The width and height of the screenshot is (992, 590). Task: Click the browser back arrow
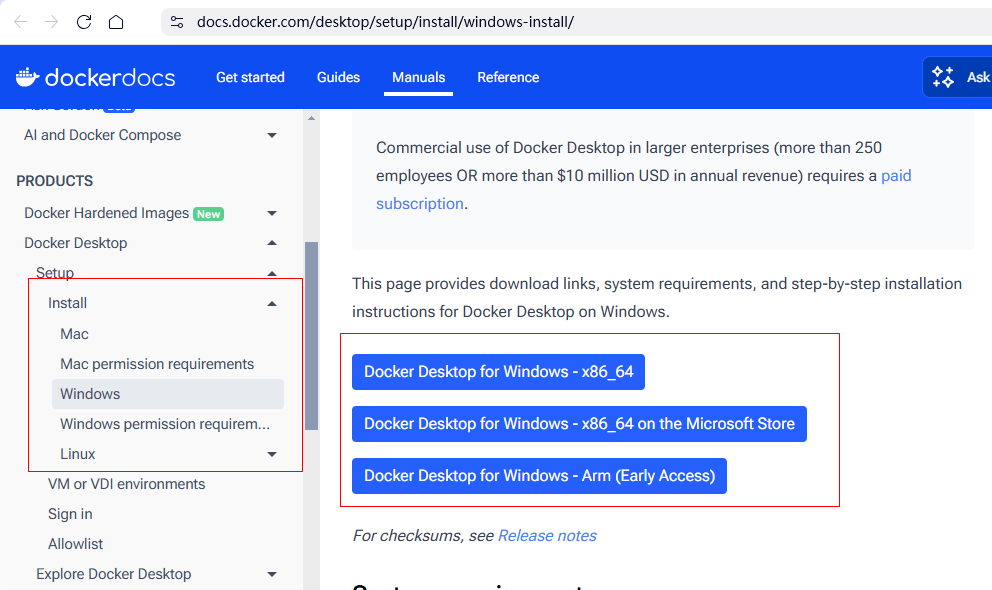click(x=21, y=22)
